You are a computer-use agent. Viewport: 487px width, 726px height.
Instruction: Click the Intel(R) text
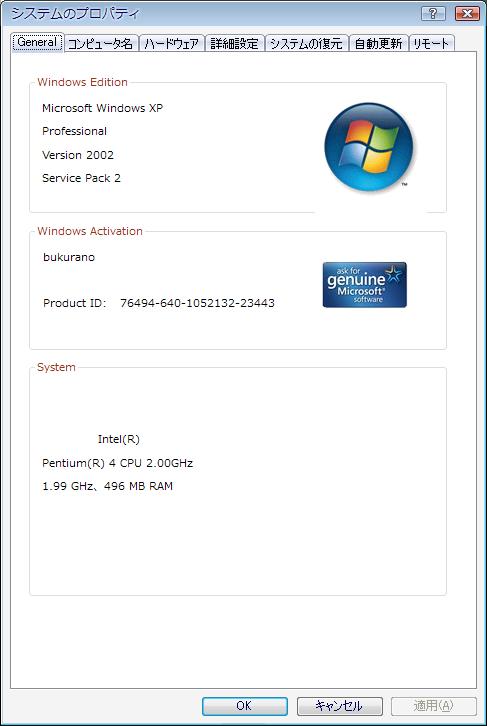[119, 439]
